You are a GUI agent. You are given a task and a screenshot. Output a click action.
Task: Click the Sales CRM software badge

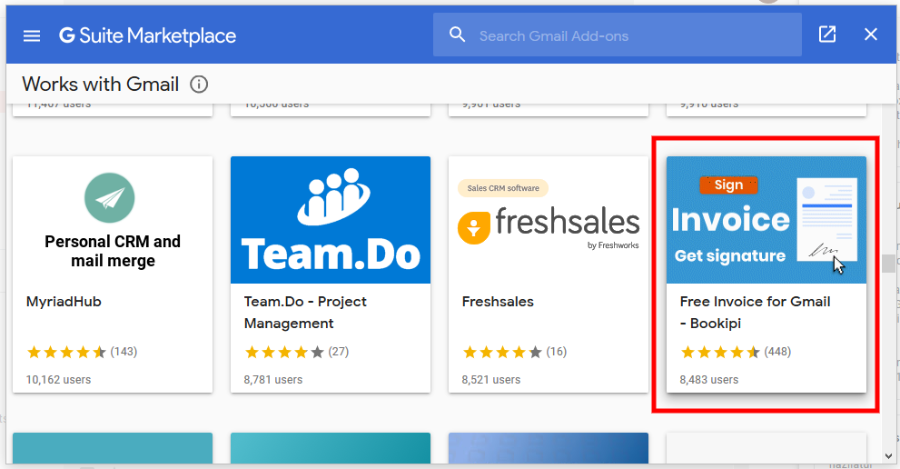503,188
